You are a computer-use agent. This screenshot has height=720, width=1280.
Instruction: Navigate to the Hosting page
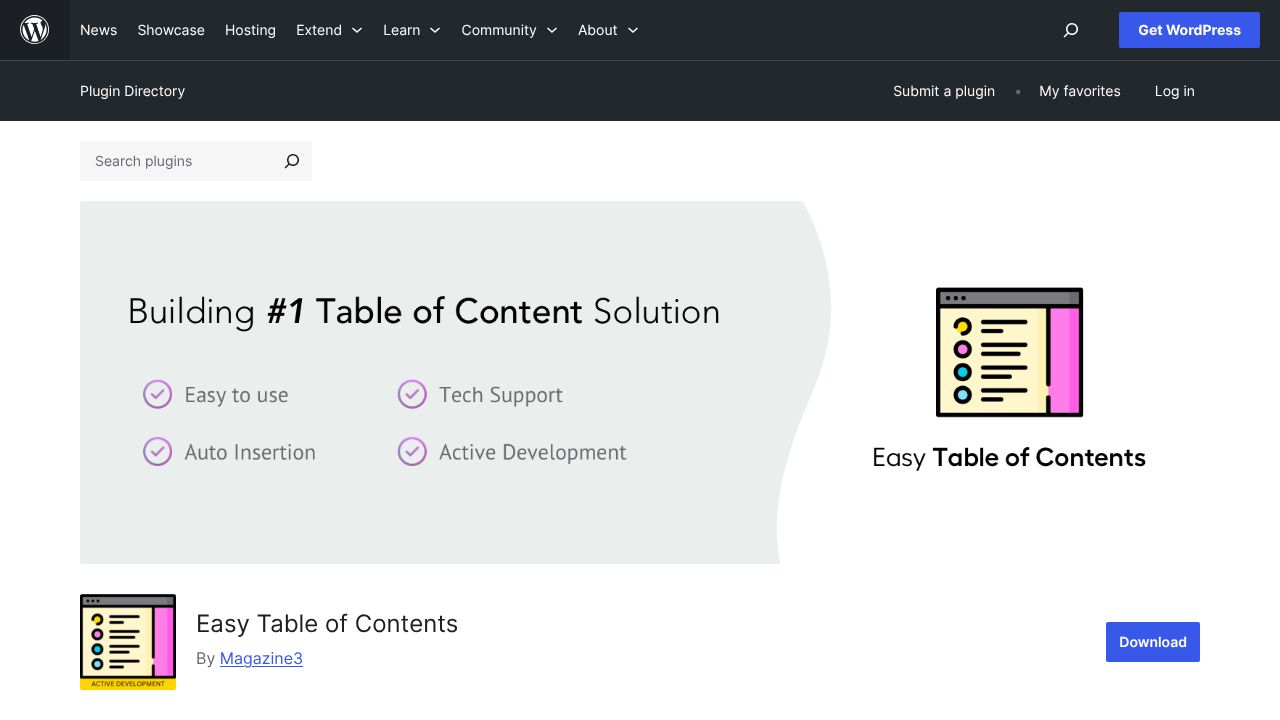[x=250, y=30]
